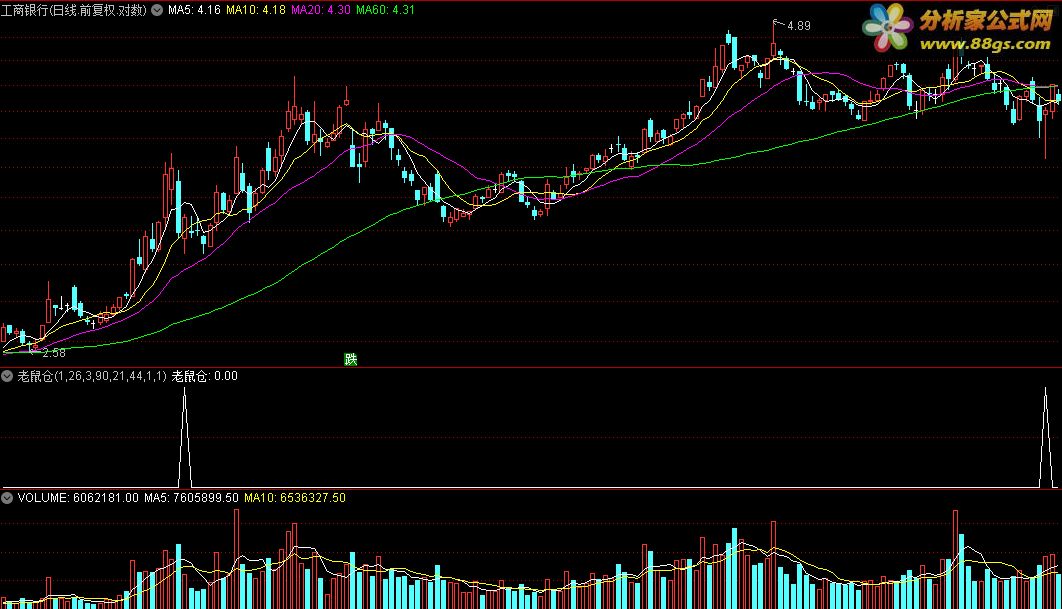Screen dimensions: 1062x609
Task: Click the green MA60: 4.31 label
Action: click(x=385, y=10)
